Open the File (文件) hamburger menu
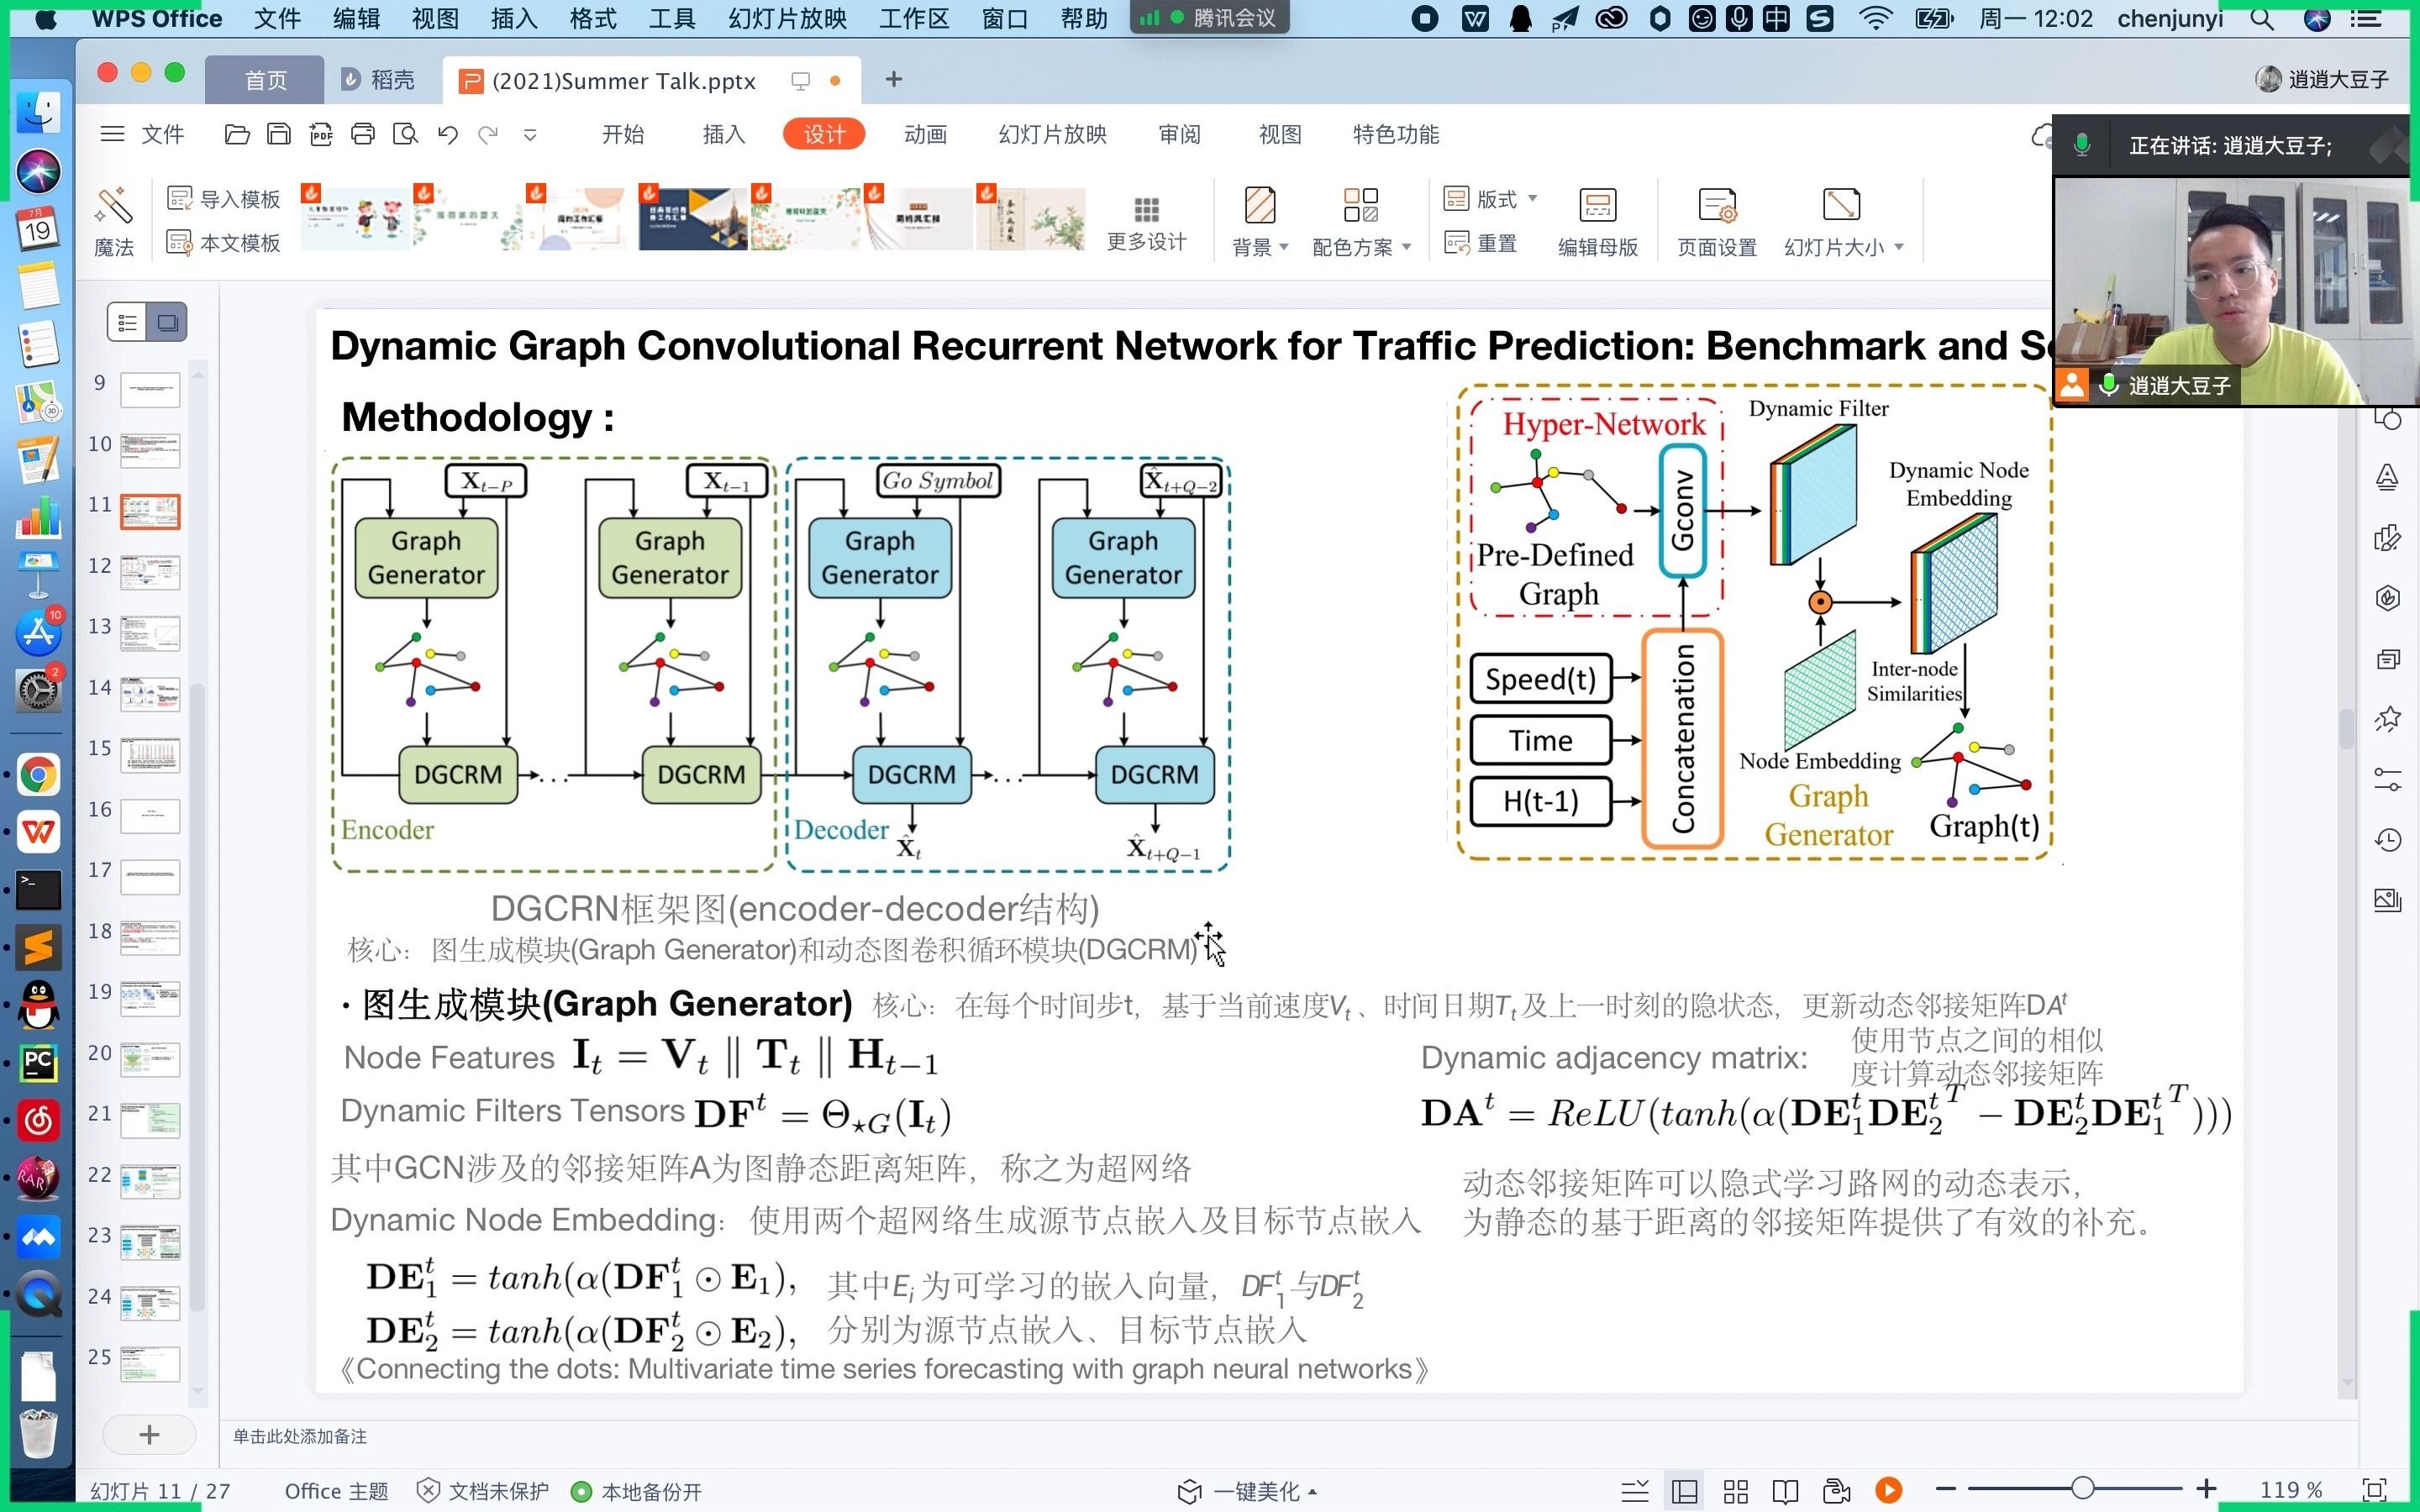 click(x=143, y=134)
